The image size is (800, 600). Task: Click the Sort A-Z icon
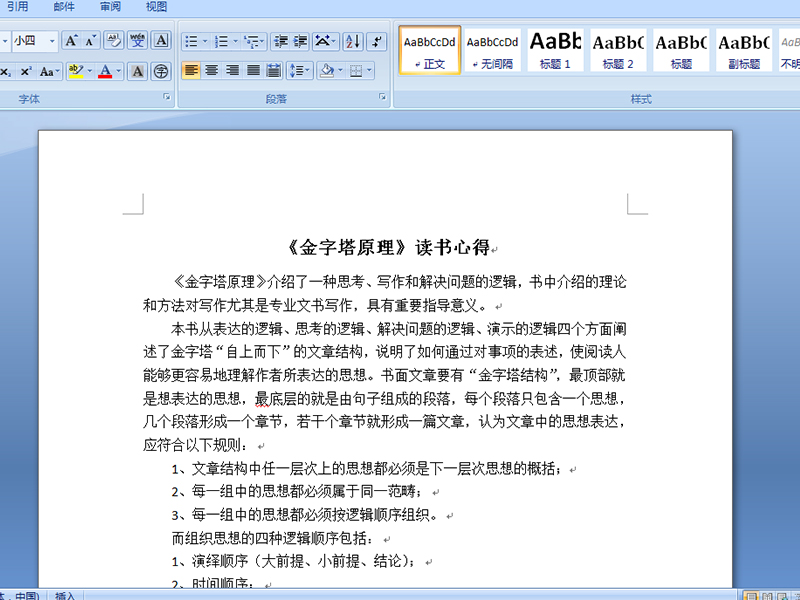coord(352,41)
